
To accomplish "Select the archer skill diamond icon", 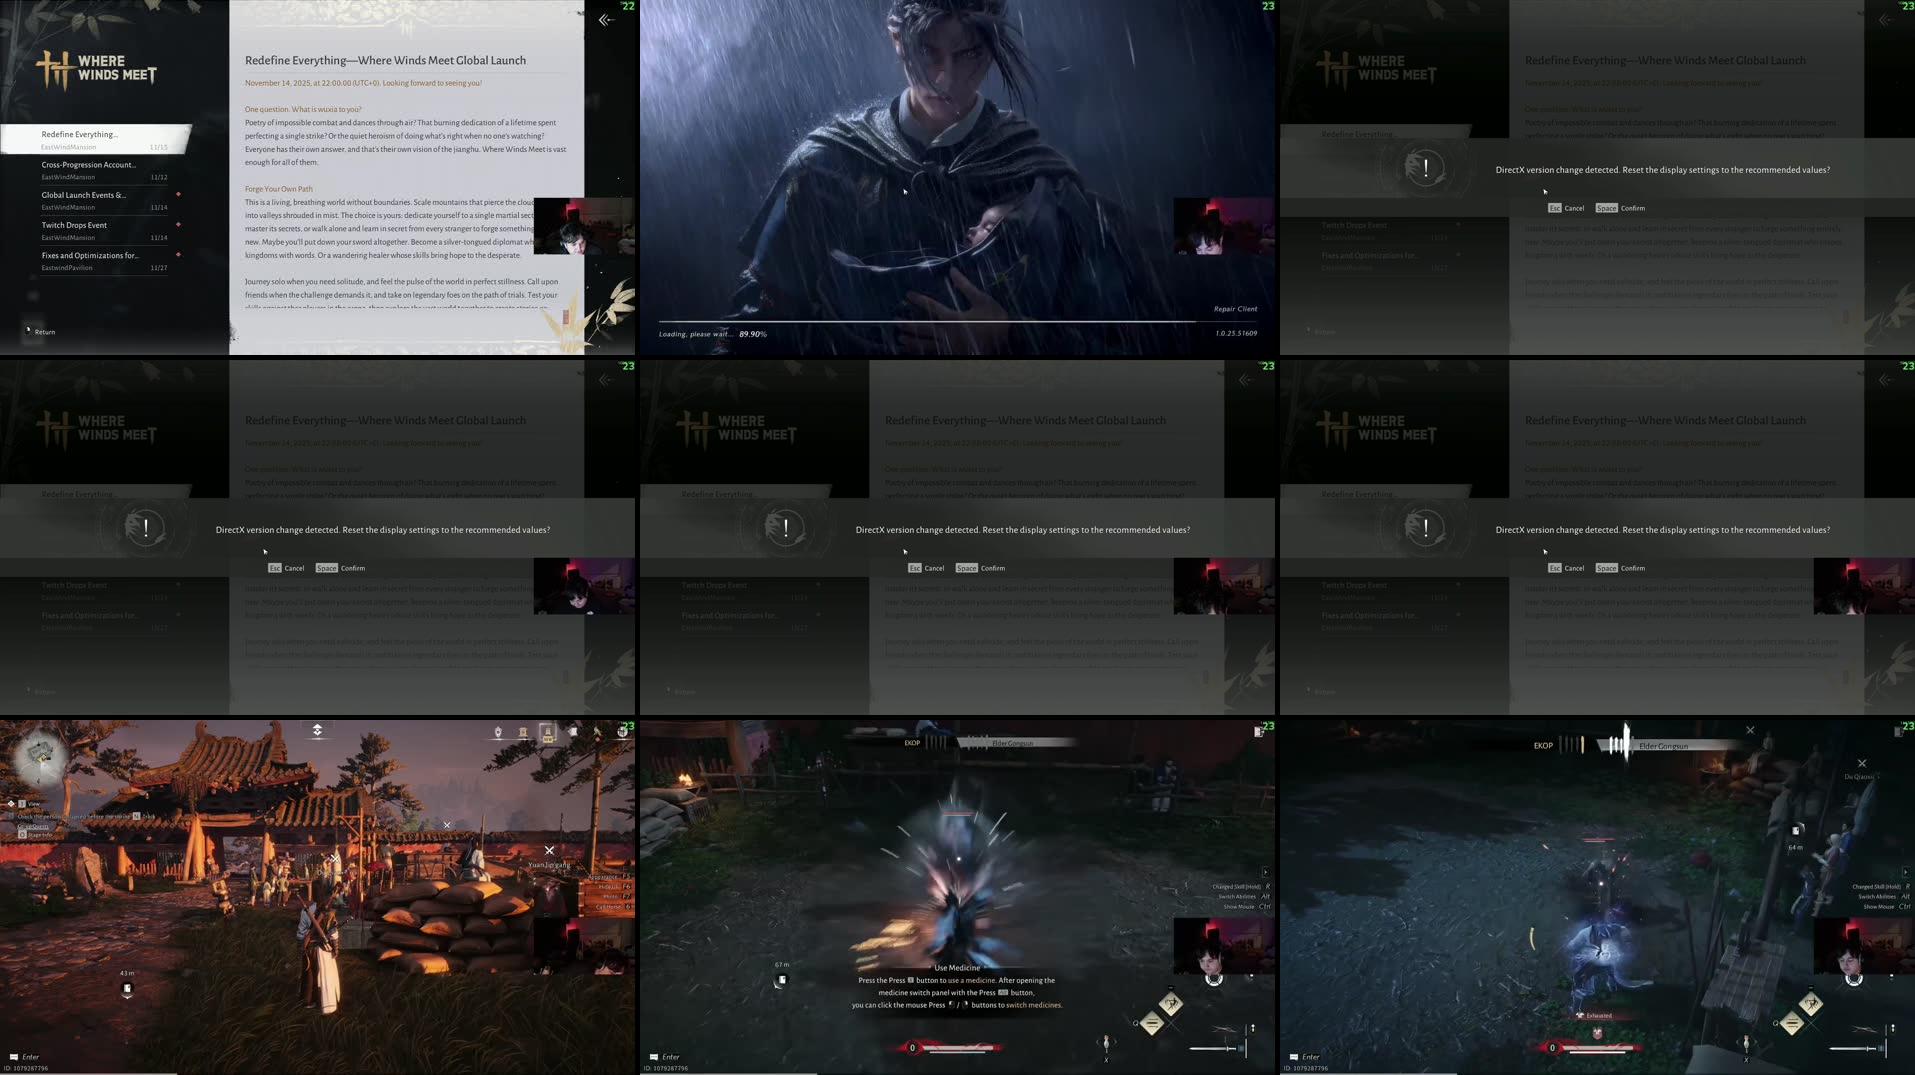I will coord(1171,1004).
